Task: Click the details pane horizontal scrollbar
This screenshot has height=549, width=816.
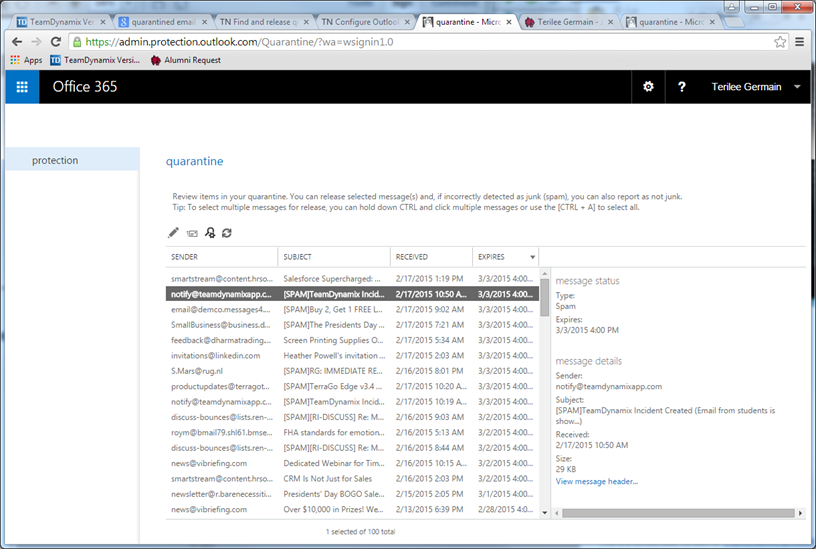Action: pyautogui.click(x=678, y=513)
